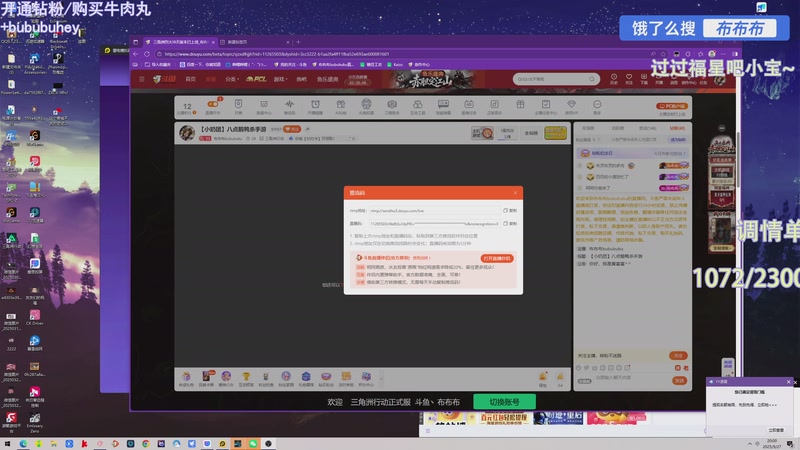Open the 背包 backpack icon in the gift bar
The height and width of the screenshot is (450, 800).
point(543,379)
